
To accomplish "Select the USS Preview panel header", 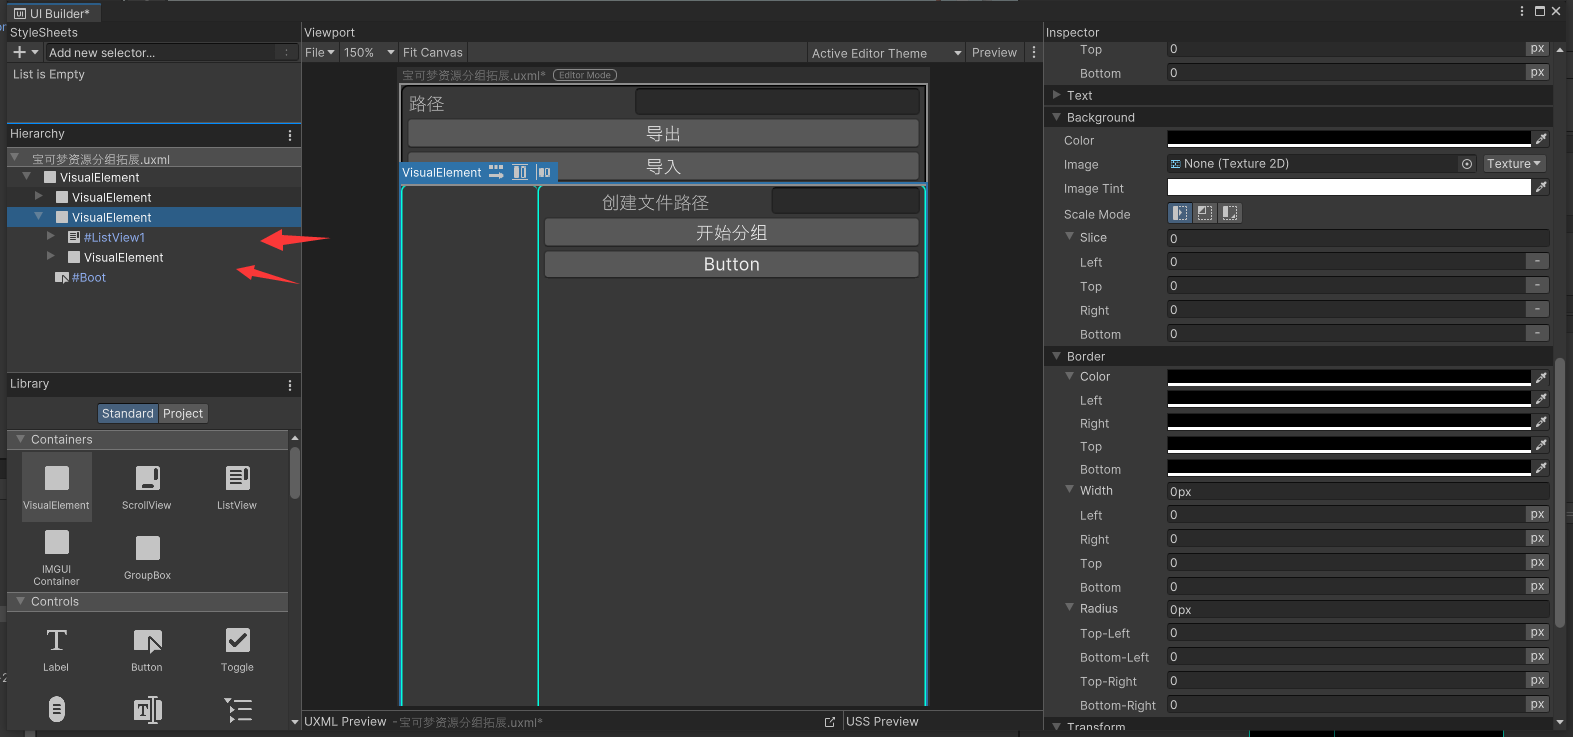I will 882,722.
